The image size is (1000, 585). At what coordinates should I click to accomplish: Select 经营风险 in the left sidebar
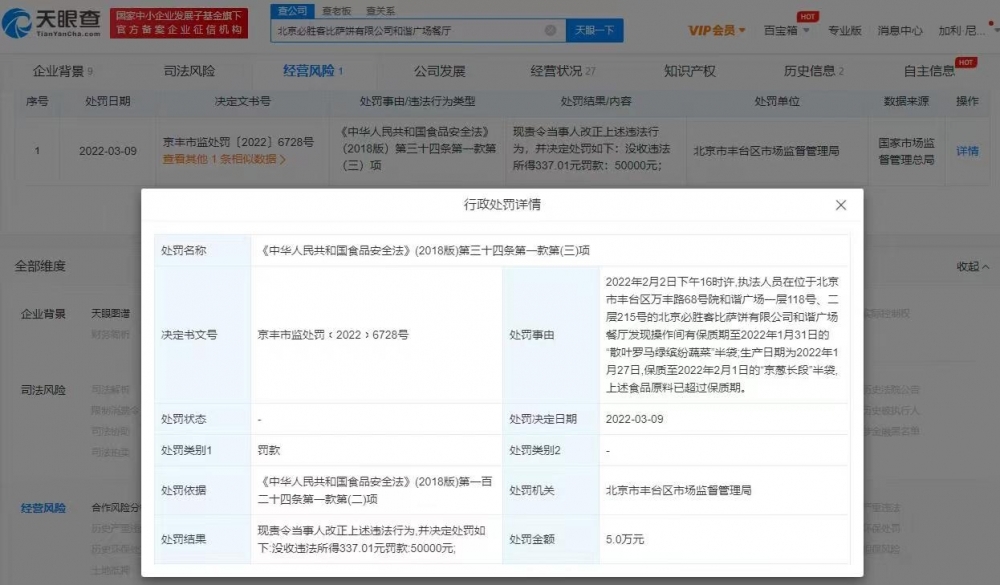click(43, 508)
